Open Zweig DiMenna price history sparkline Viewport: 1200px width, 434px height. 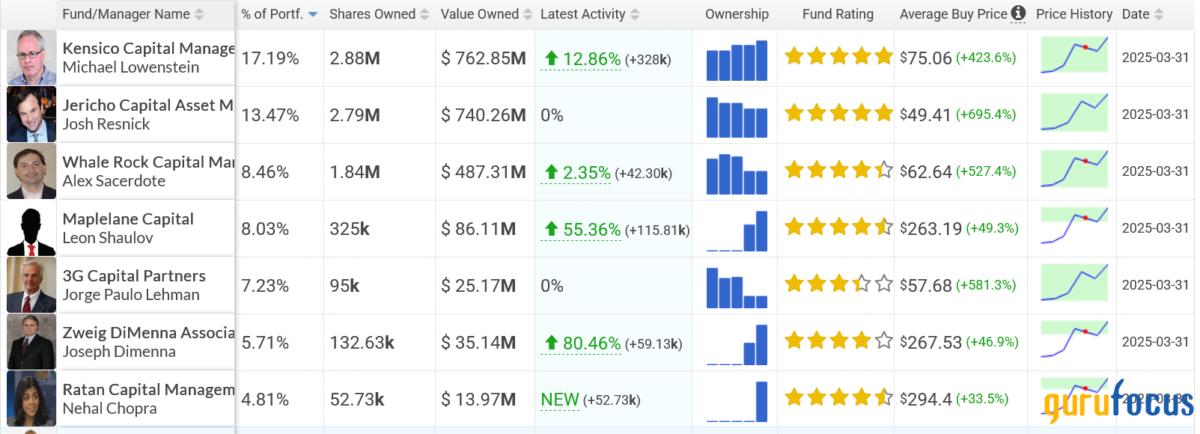click(1074, 341)
